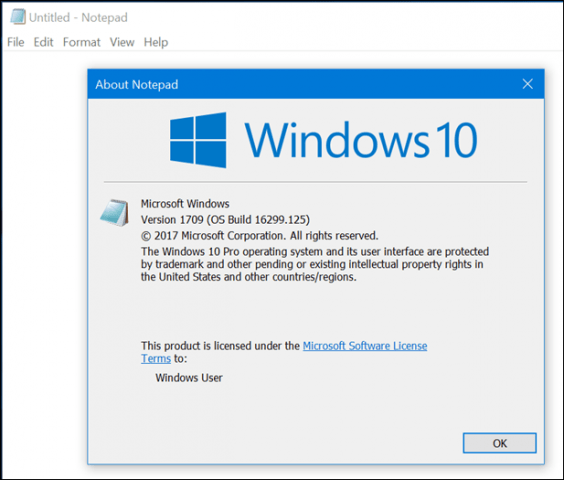This screenshot has height=480, width=564.
Task: Click the underlined word Terms
Action: [156, 359]
